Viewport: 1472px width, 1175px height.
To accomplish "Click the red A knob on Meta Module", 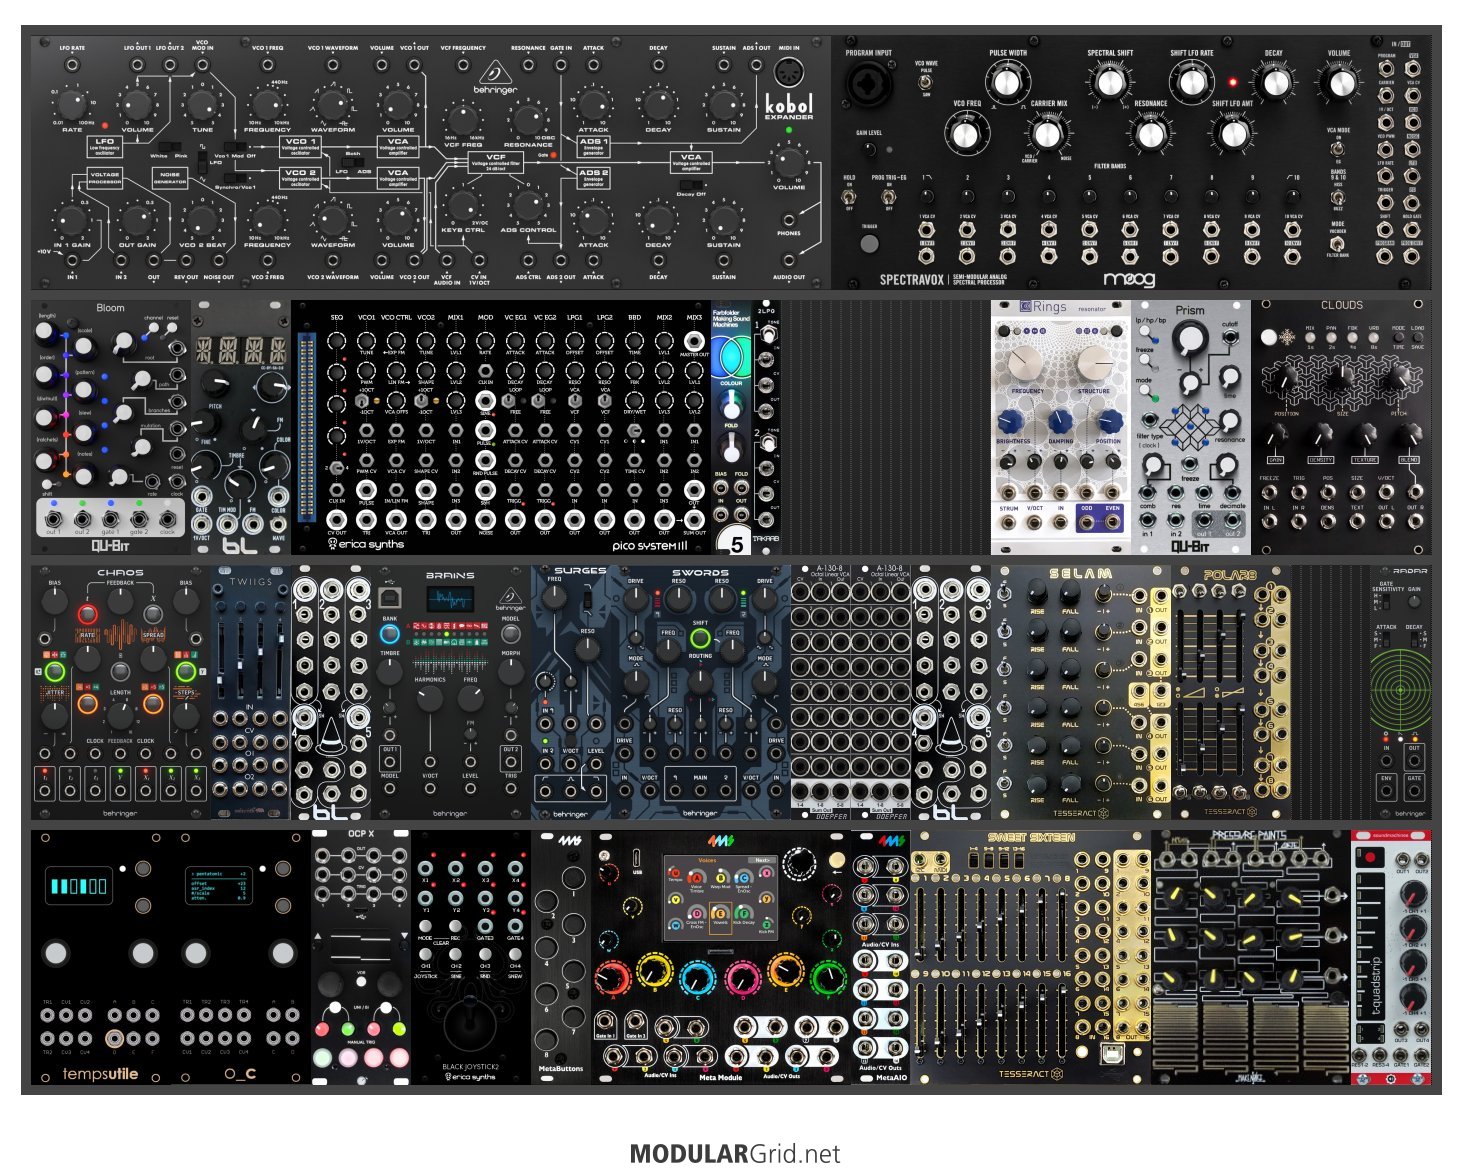I will click(x=612, y=979).
